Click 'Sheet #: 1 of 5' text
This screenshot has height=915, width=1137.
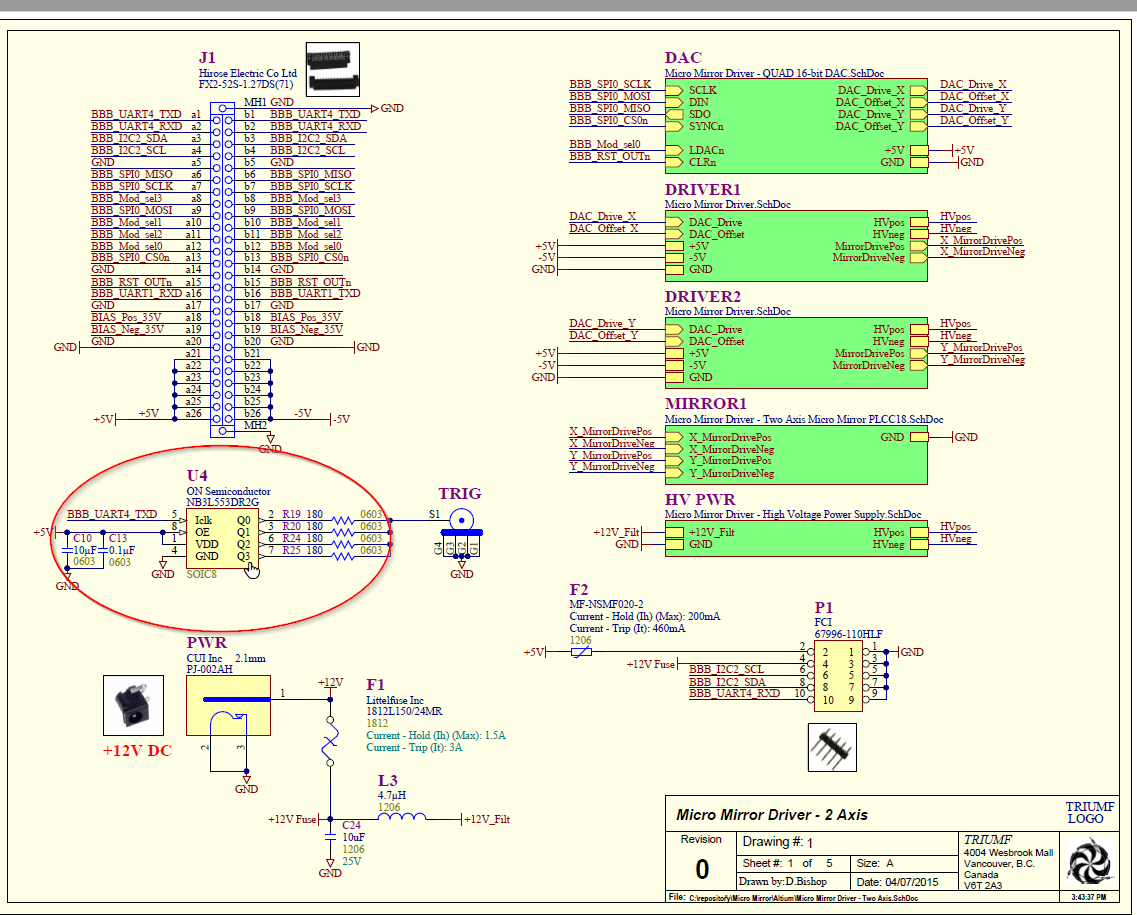tap(787, 864)
